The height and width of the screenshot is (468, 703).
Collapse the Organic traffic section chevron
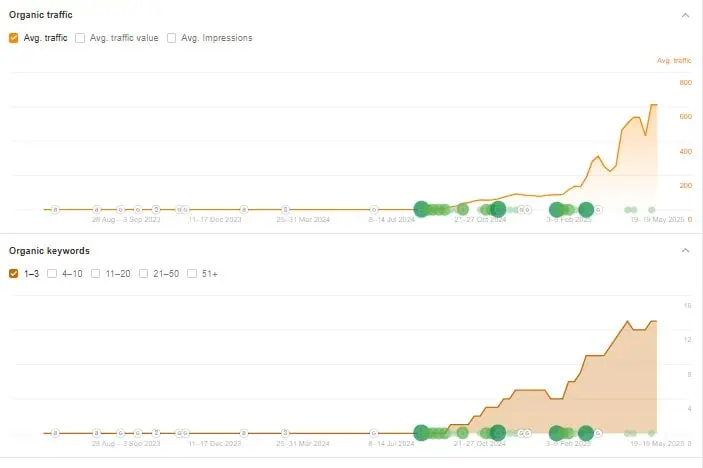(x=685, y=15)
